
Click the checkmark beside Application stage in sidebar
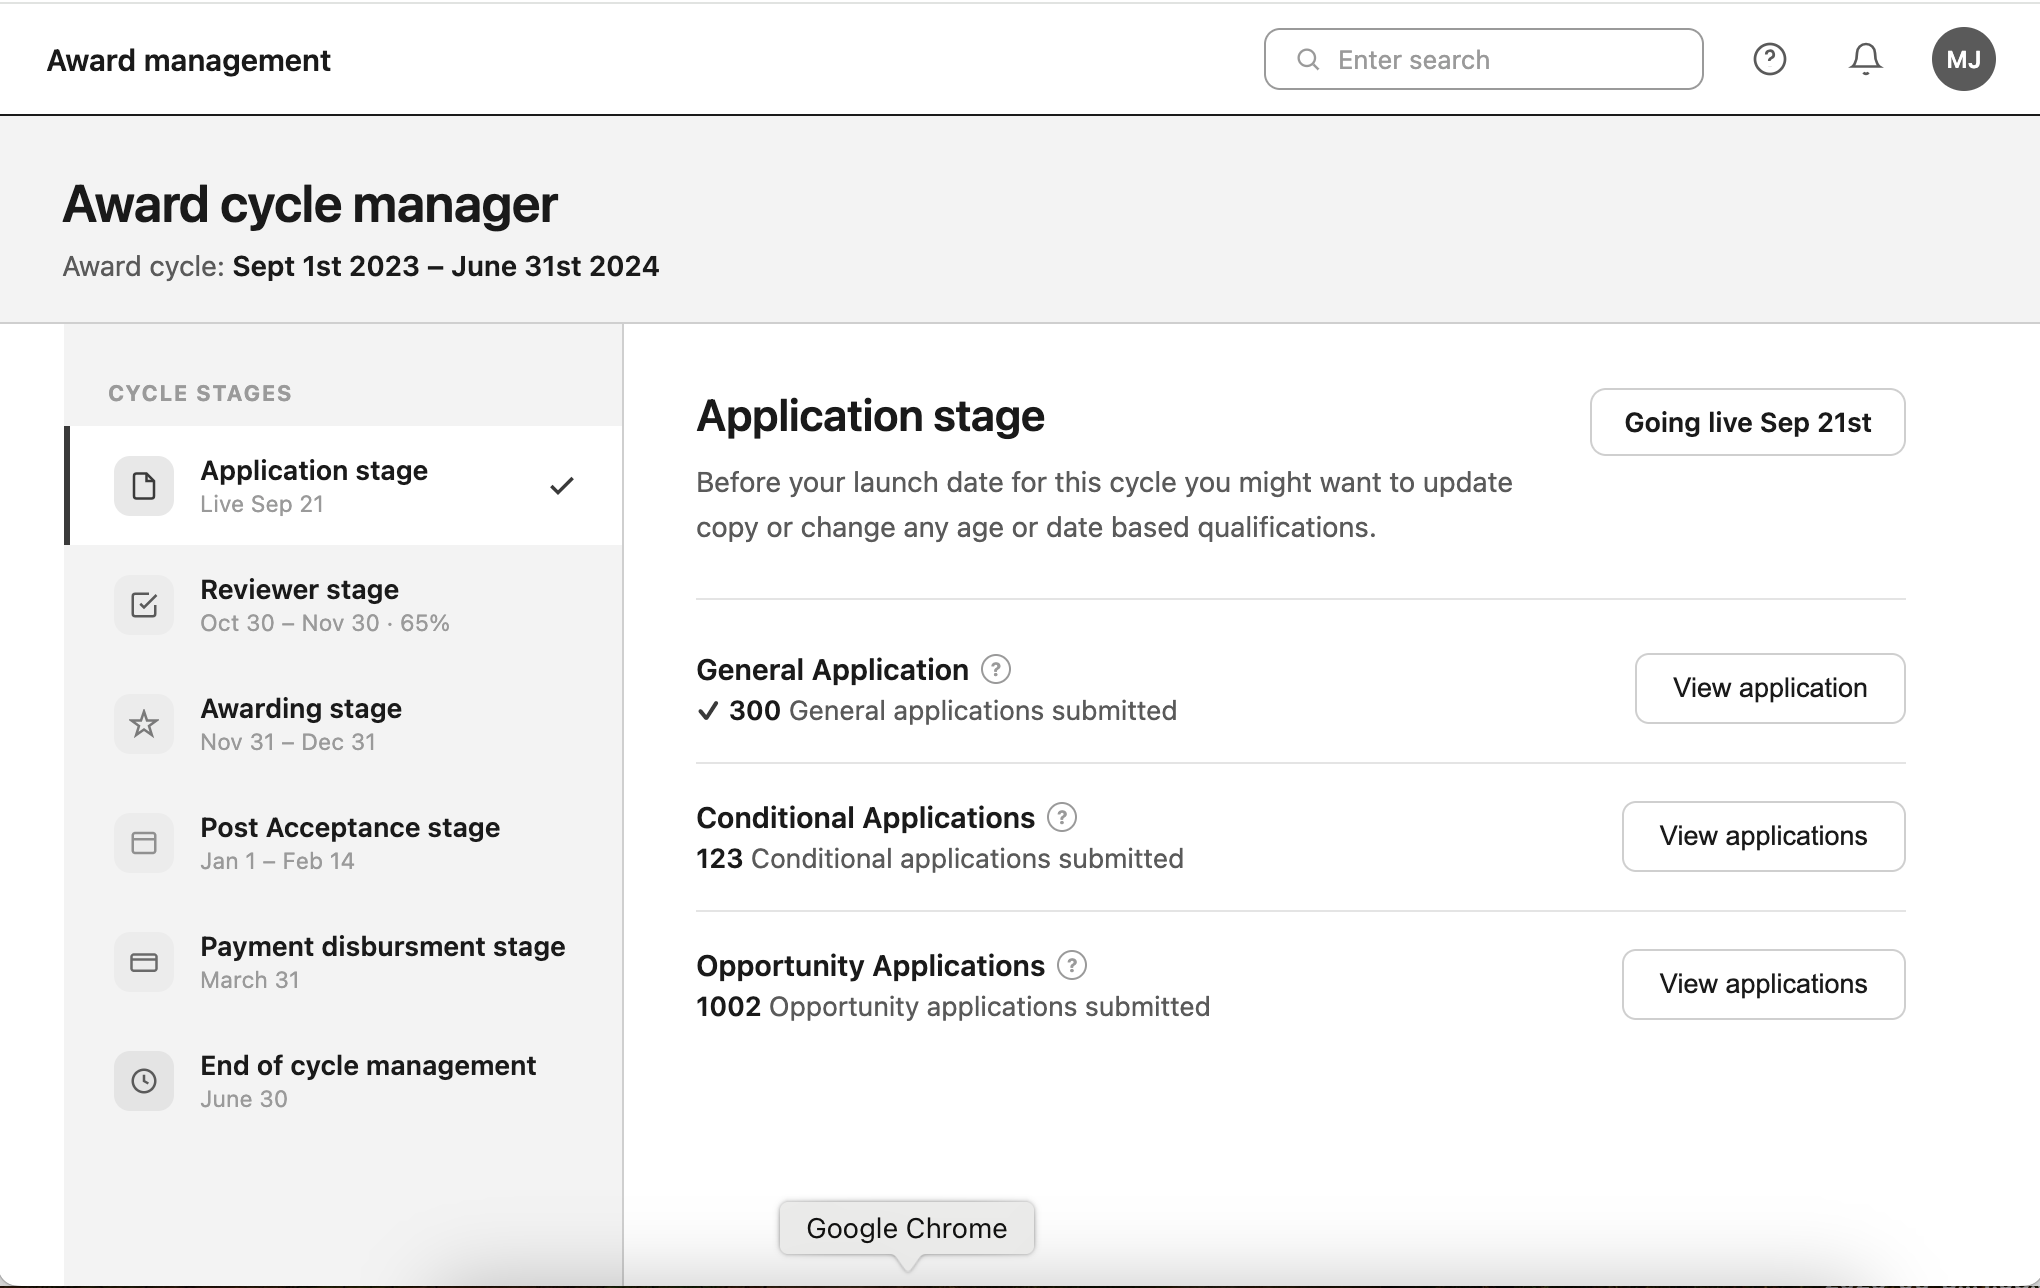point(562,486)
